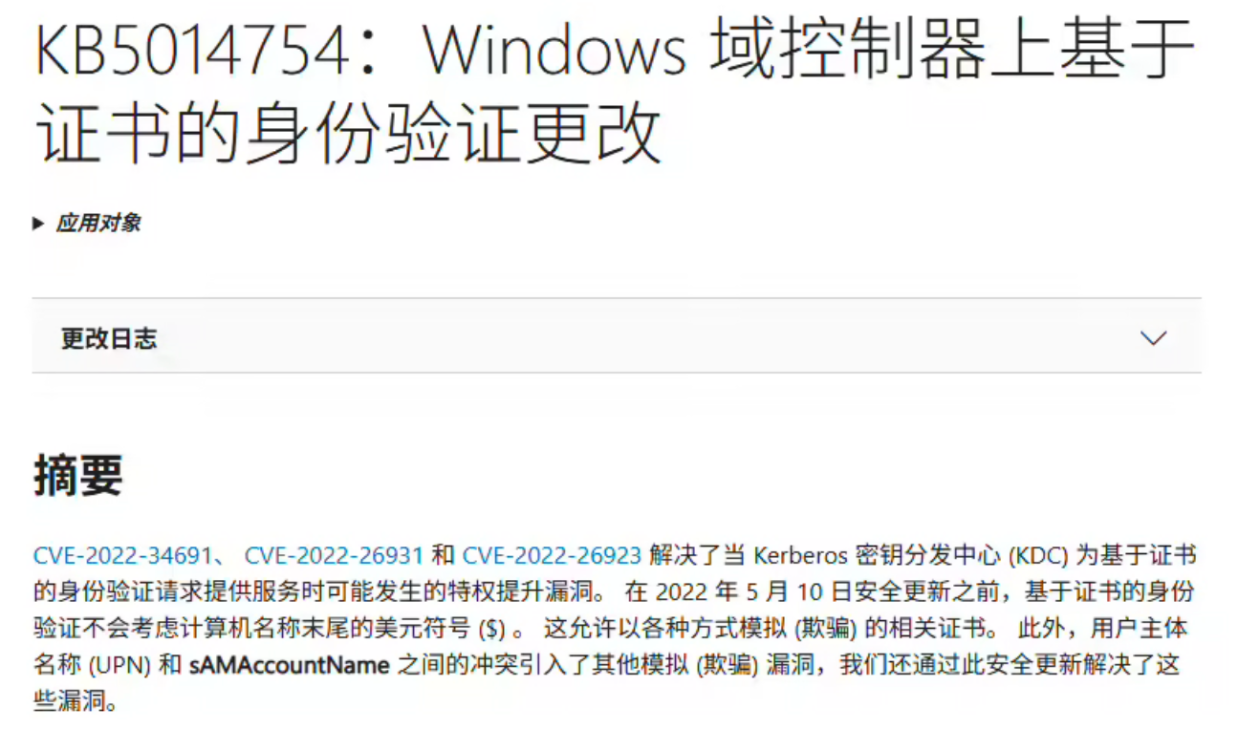
Task: Click the 更改日志 section title
Action: coord(109,338)
